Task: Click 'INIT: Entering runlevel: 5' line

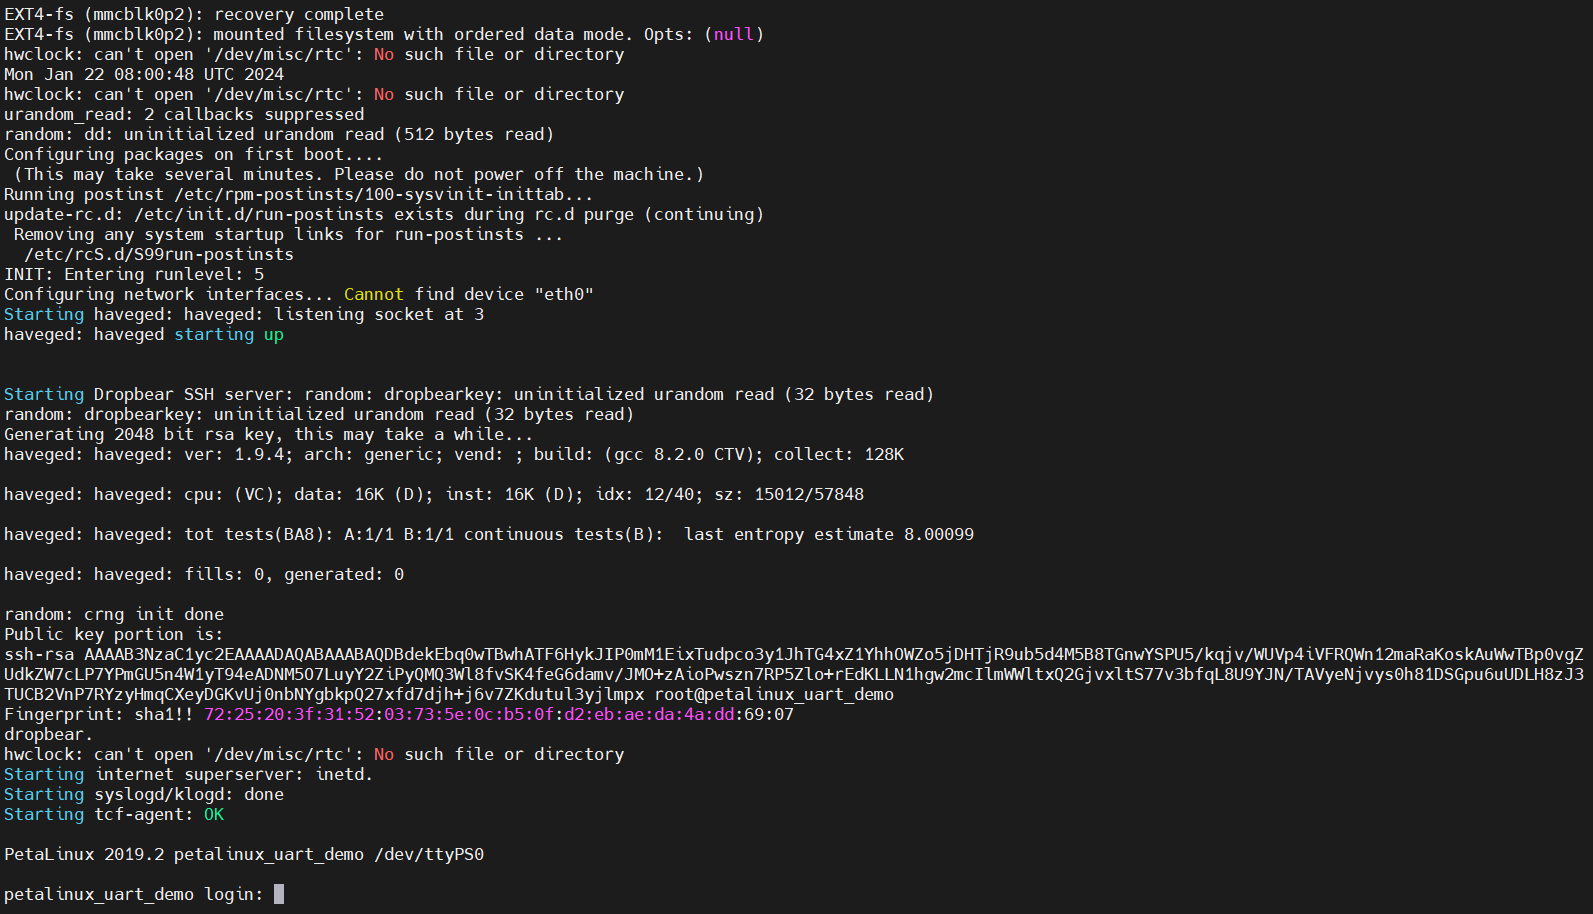Action: pyautogui.click(x=134, y=274)
